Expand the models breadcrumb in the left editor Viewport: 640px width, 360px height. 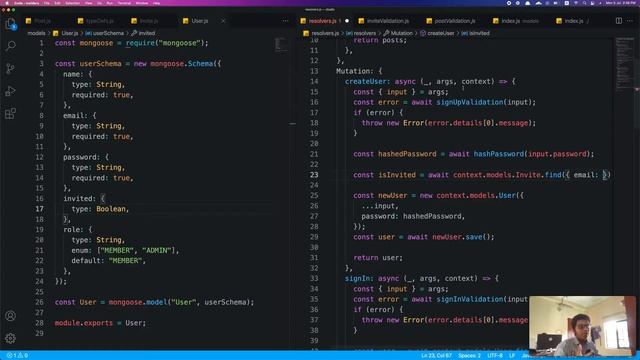[36, 33]
